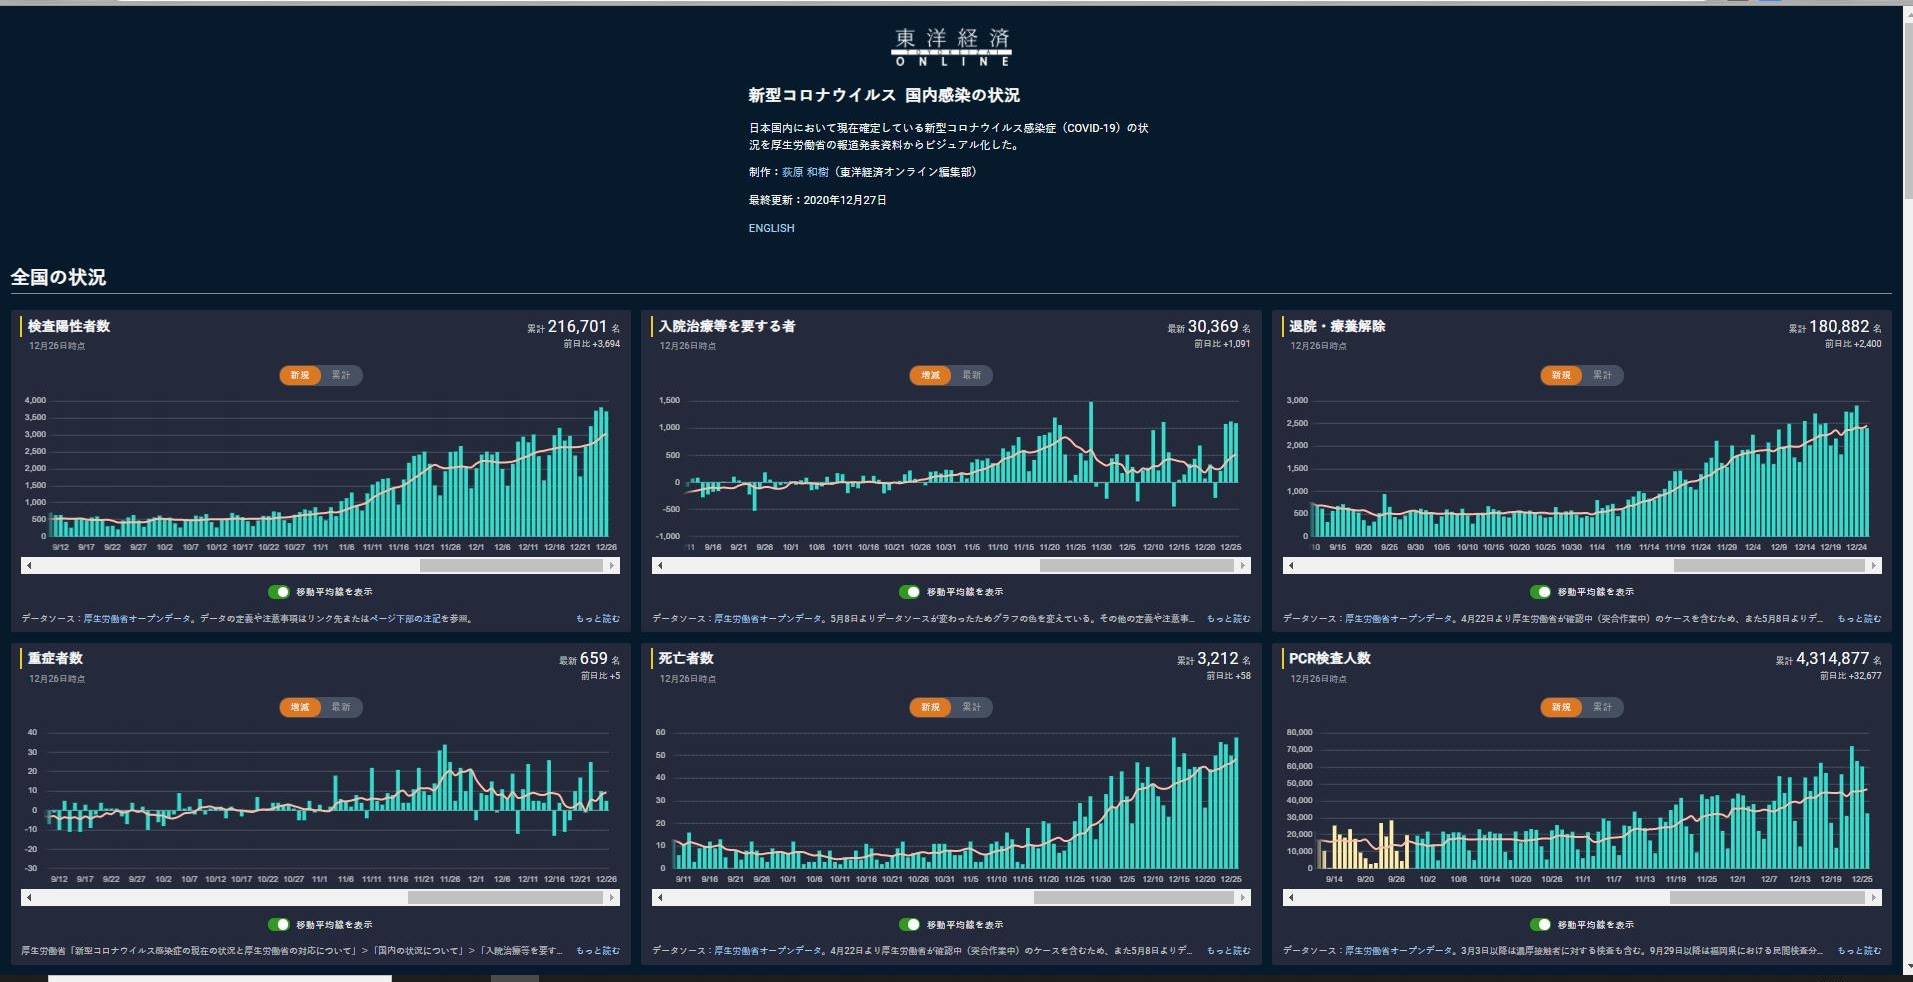The height and width of the screenshot is (982, 1913).
Task: Disable moving average line on 死亡者数 chart
Action: click(x=910, y=925)
